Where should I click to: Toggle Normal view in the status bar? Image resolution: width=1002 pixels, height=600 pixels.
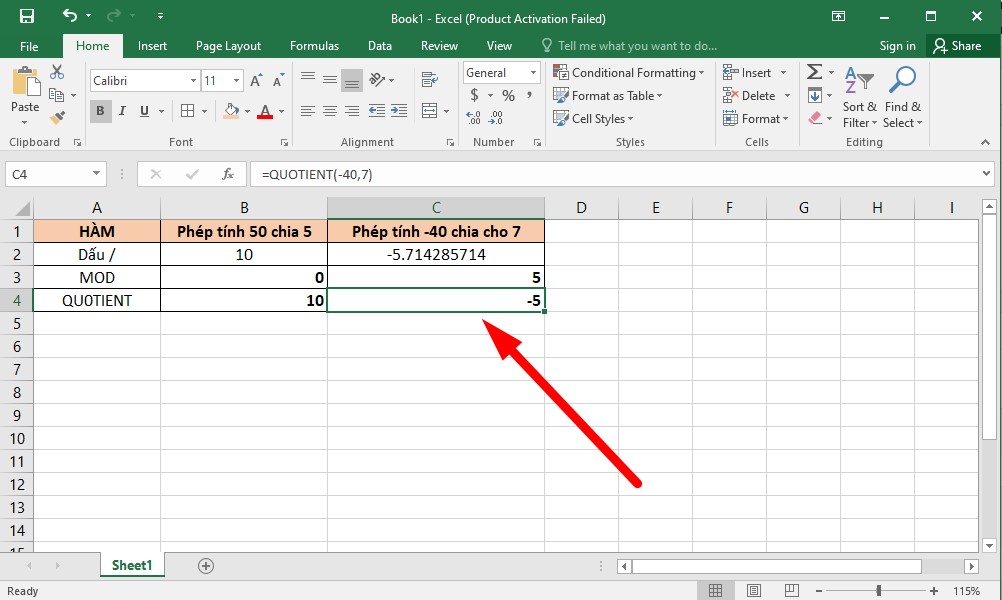coord(717,589)
